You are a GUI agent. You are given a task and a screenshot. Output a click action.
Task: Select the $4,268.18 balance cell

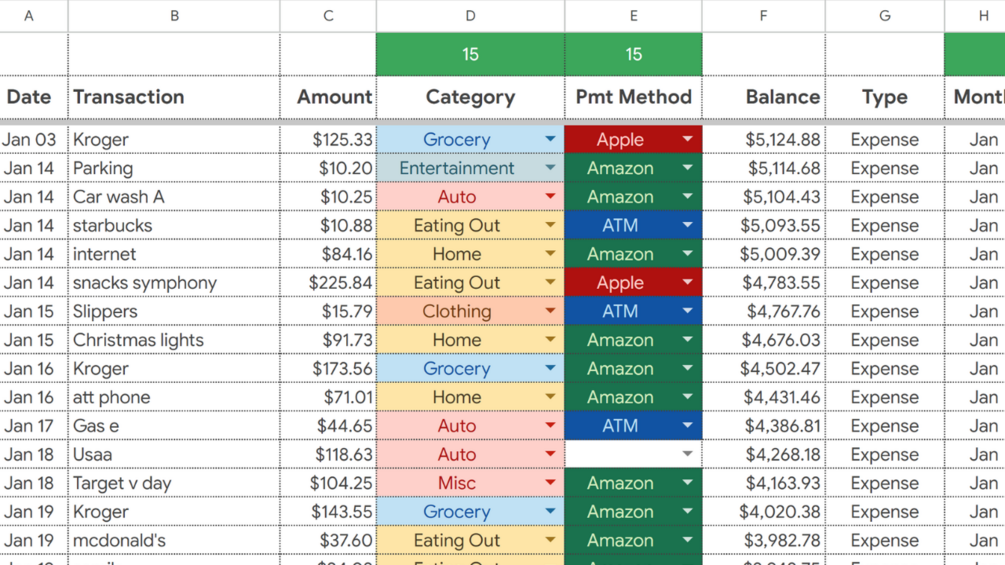[x=763, y=454]
